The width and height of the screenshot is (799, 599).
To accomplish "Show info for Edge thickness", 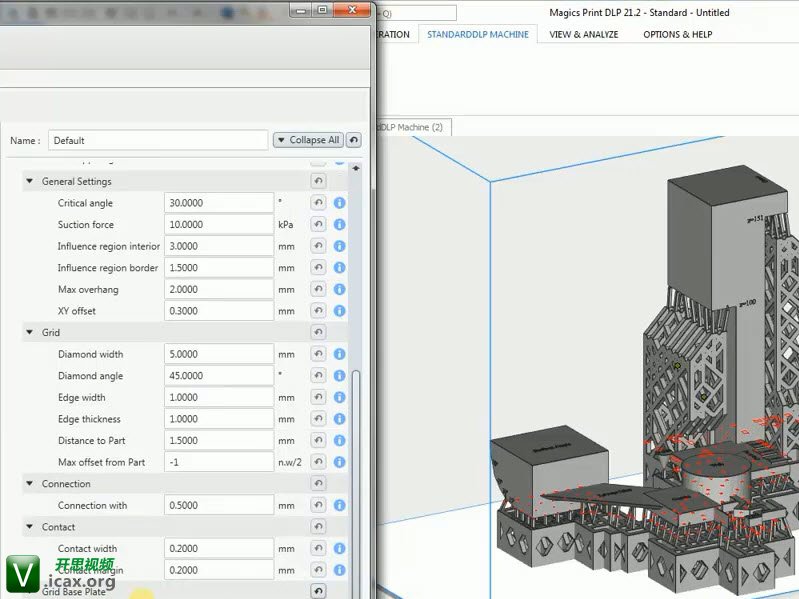I will pos(339,420).
